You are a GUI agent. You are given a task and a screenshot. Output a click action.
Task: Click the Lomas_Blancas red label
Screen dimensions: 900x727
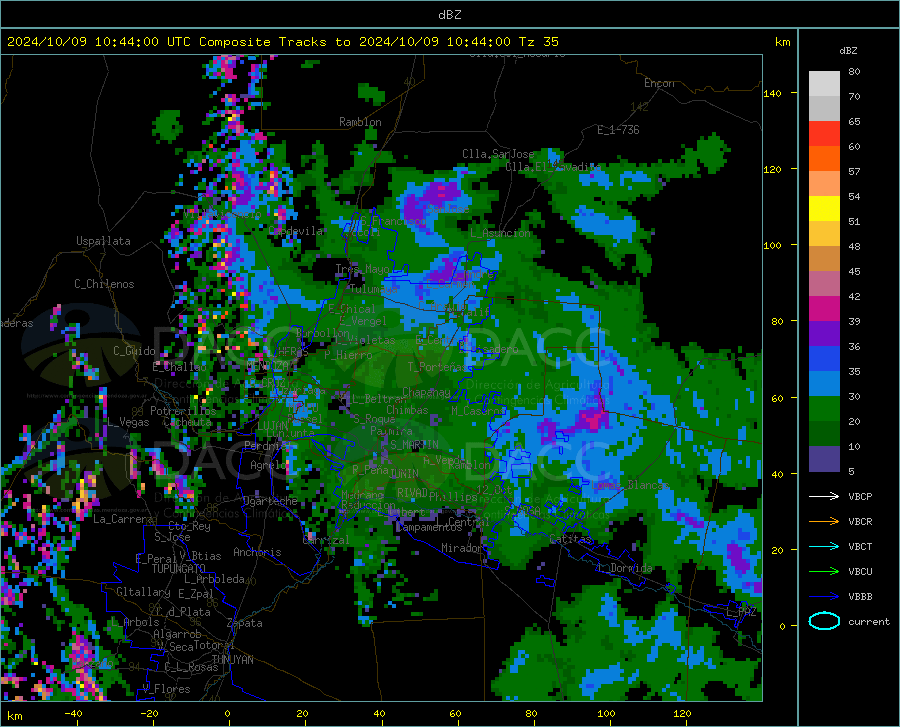[x=630, y=485]
